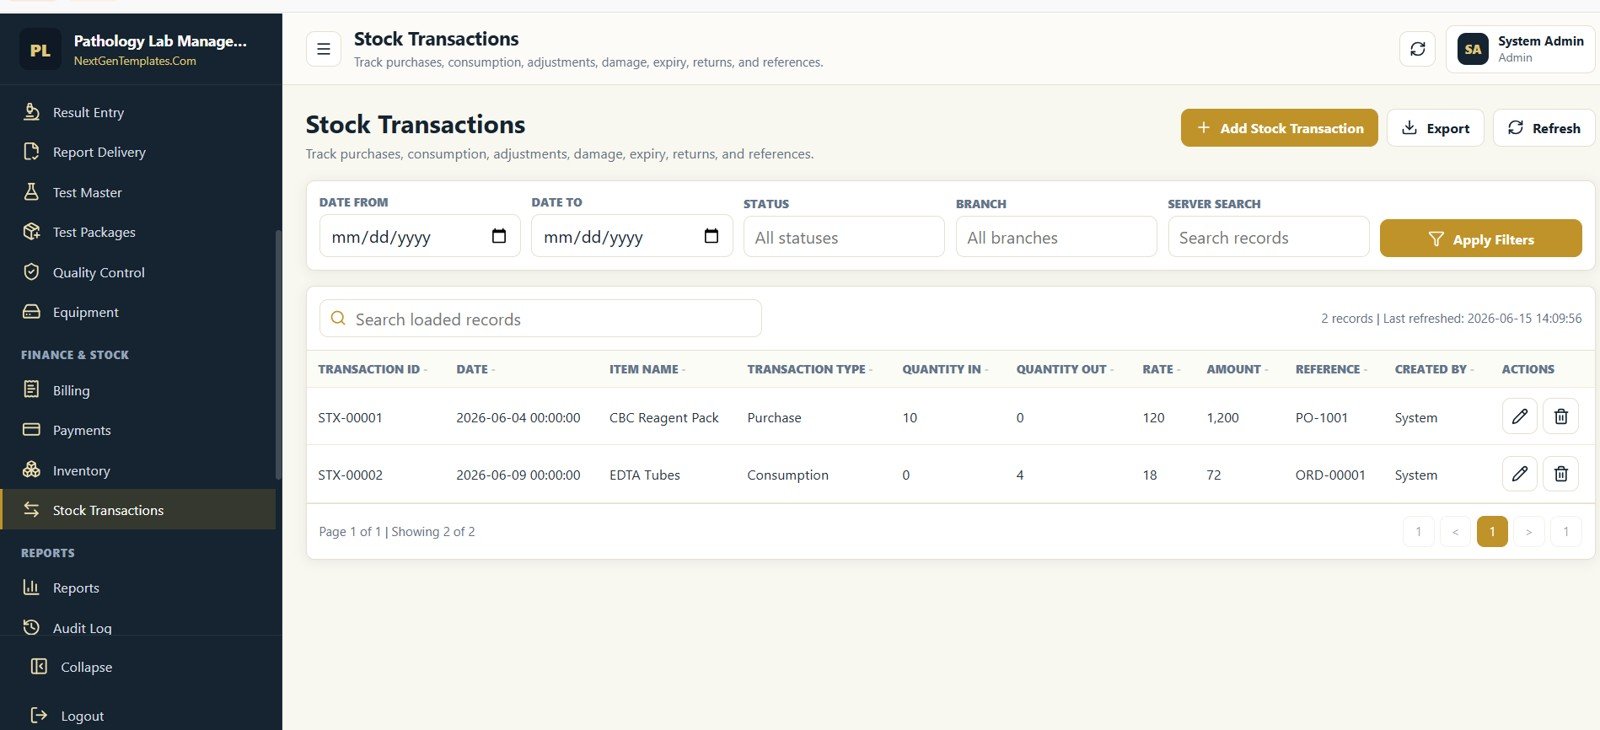Click the Date From input field
Image resolution: width=1600 pixels, height=730 pixels.
click(420, 236)
